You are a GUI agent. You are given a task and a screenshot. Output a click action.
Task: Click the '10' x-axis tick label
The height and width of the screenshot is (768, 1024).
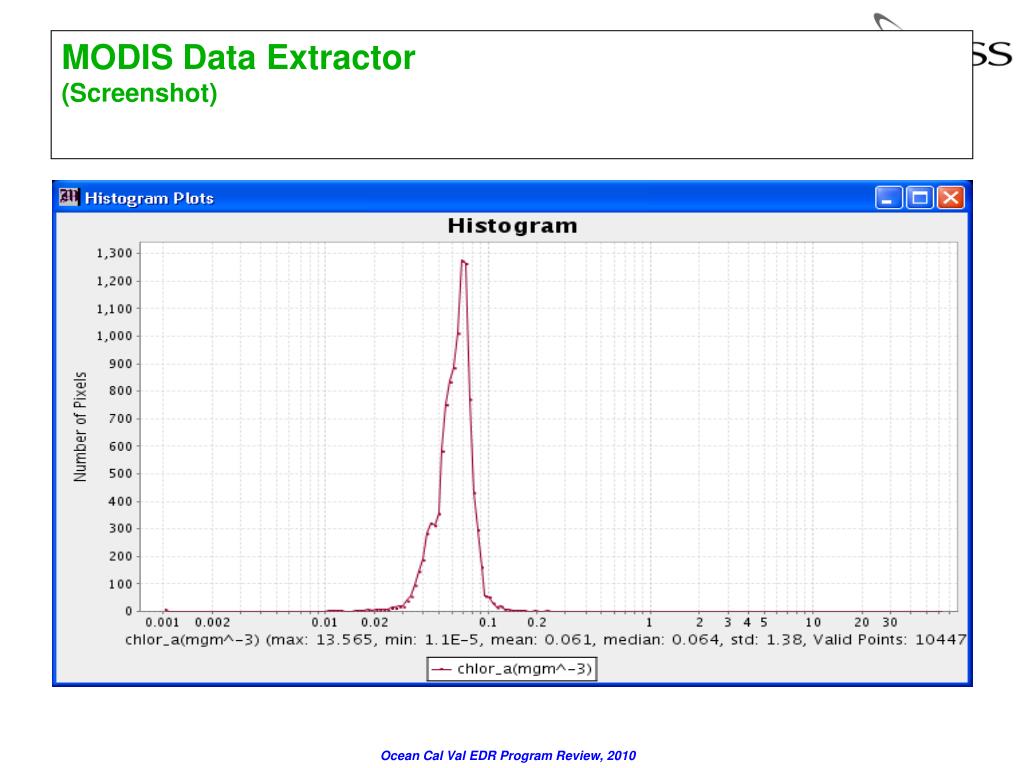click(x=813, y=622)
